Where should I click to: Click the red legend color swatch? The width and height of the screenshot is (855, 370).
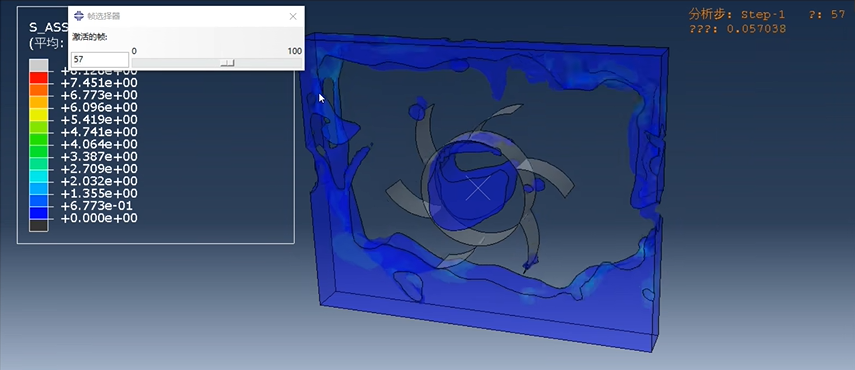tap(39, 77)
